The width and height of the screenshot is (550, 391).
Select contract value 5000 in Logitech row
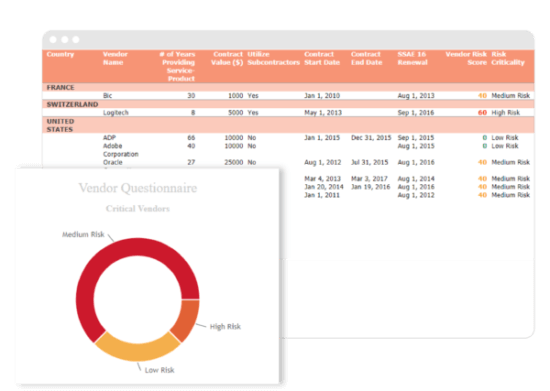click(x=235, y=113)
